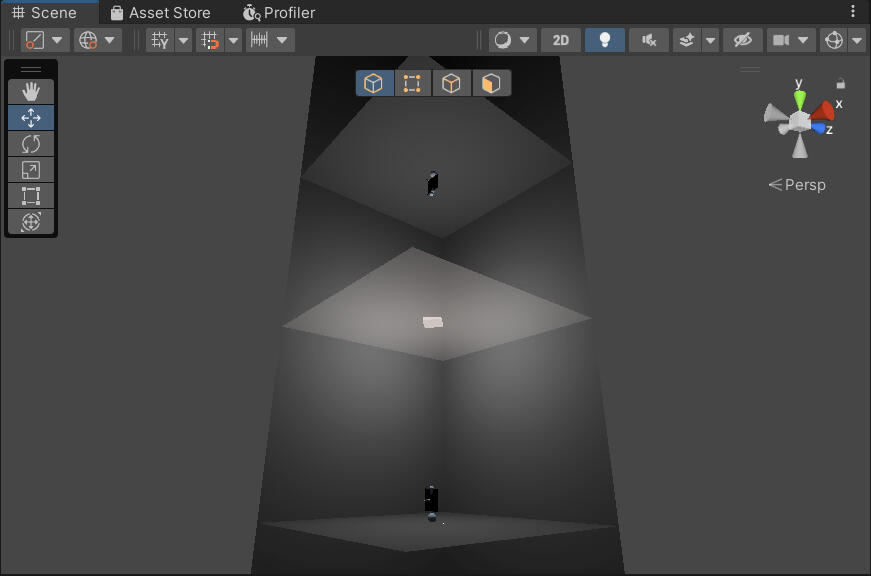Image resolution: width=871 pixels, height=576 pixels.
Task: Select the Rotate tool
Action: (31, 144)
